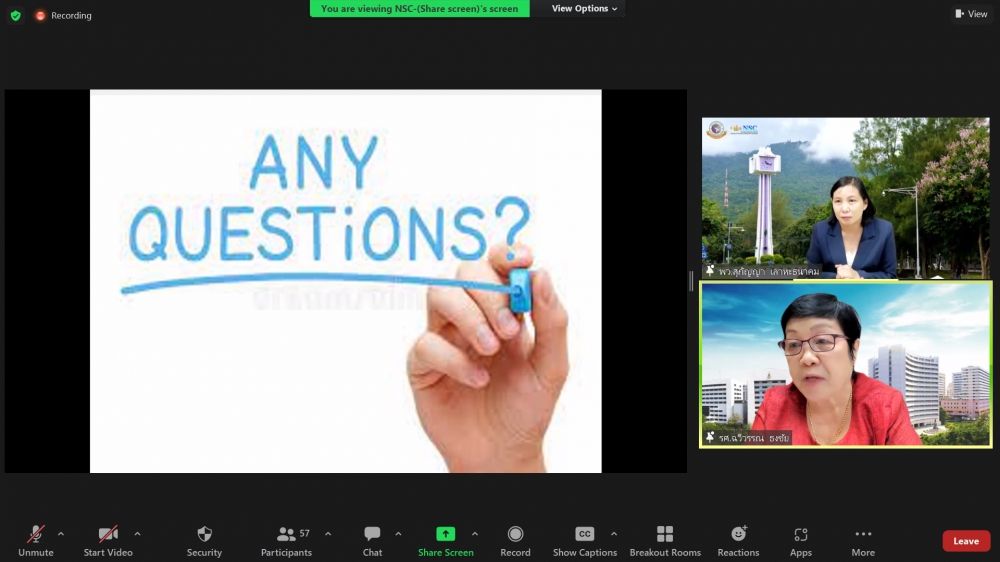This screenshot has width=1000, height=562.
Task: Open the Apps panel
Action: 800,535
